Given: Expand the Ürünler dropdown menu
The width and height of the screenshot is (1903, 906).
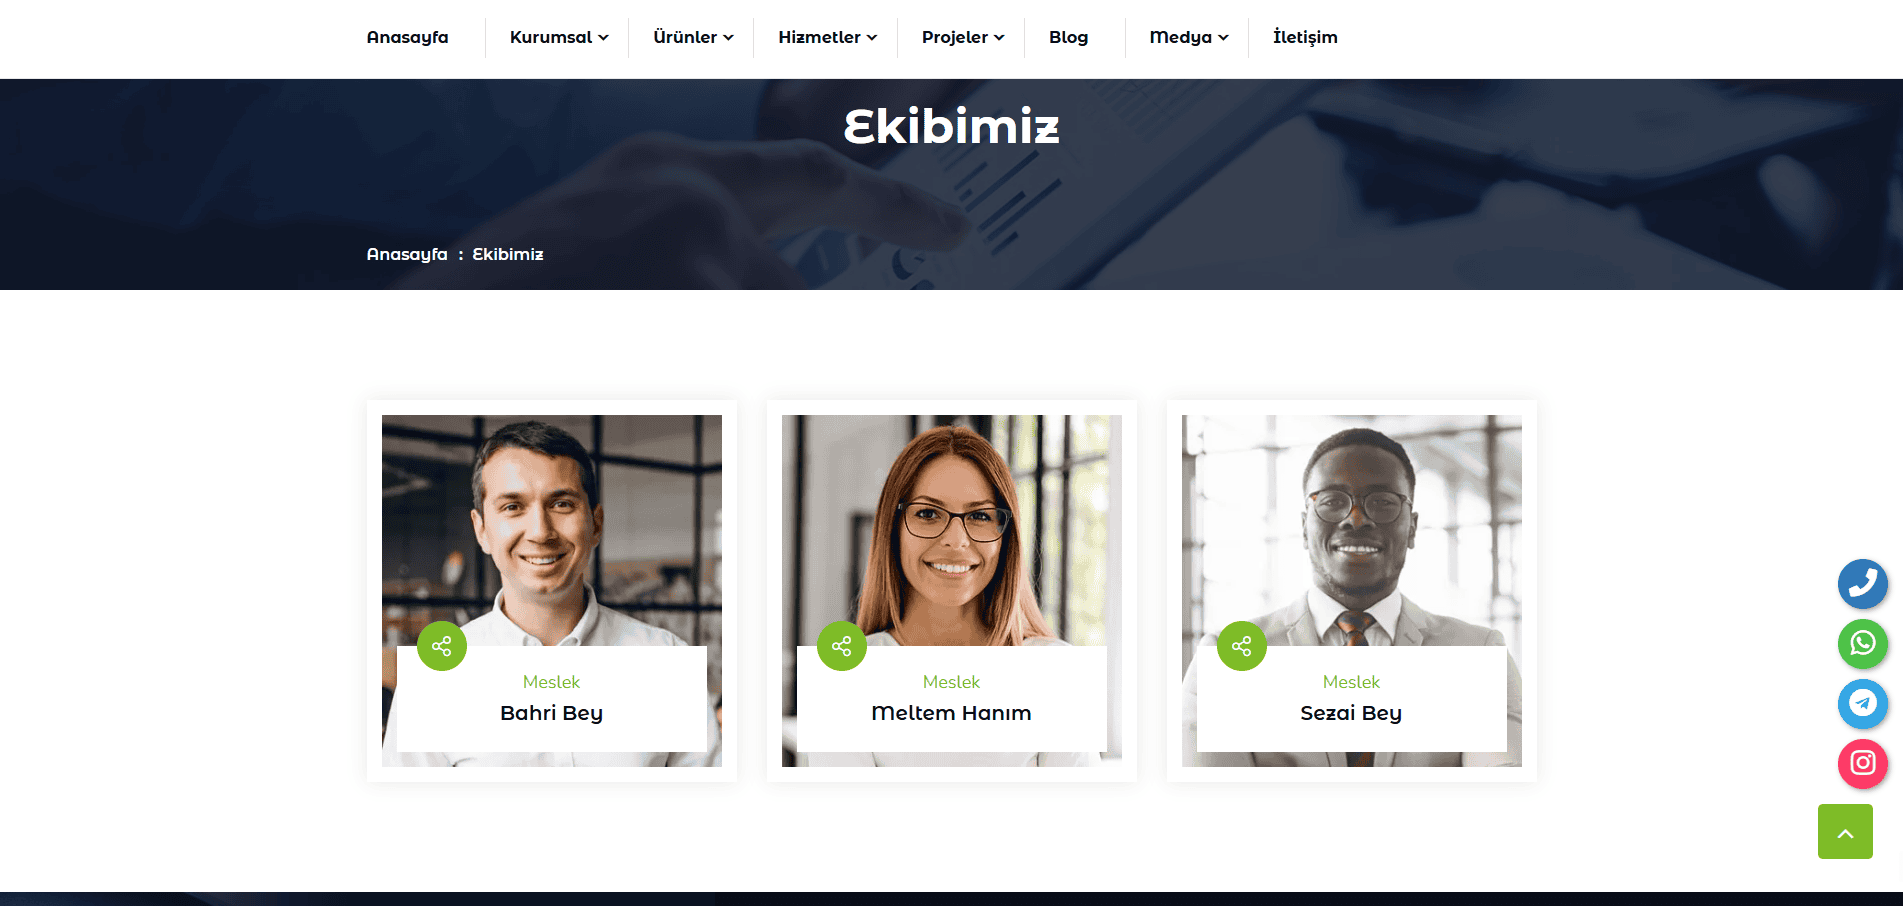Looking at the screenshot, I should point(693,37).
